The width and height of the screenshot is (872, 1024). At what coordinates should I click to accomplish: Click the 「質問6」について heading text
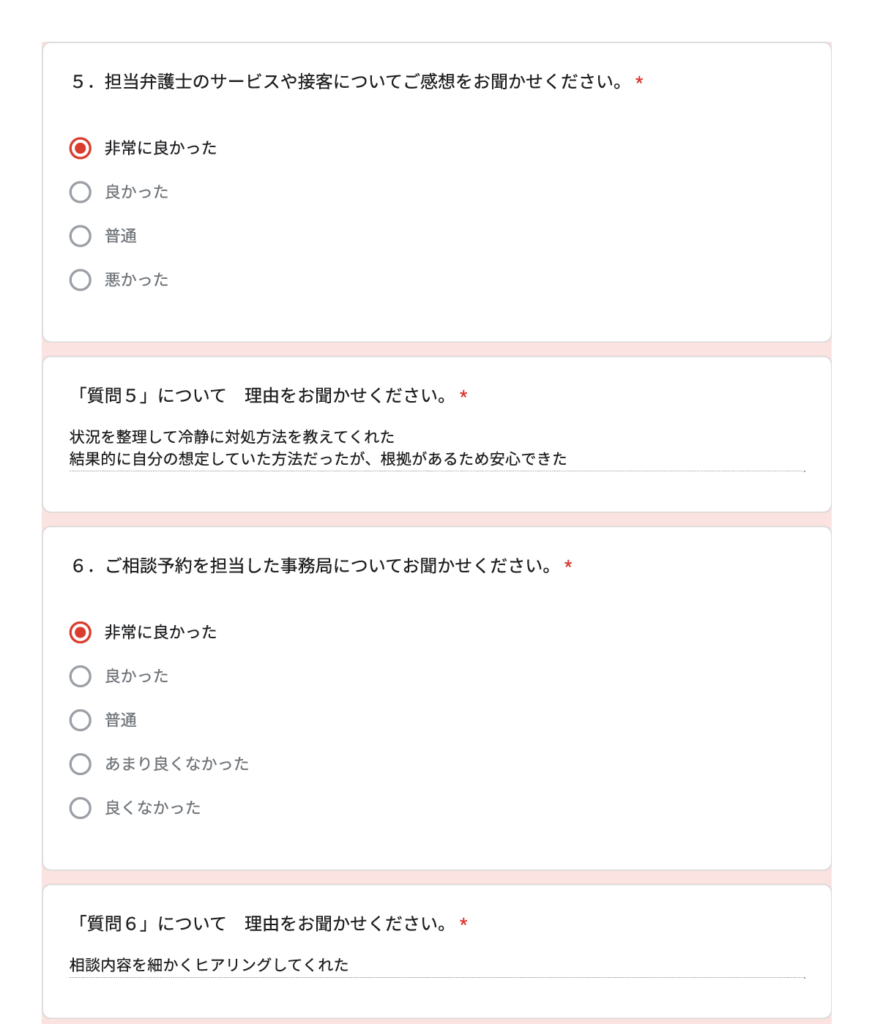pos(260,923)
